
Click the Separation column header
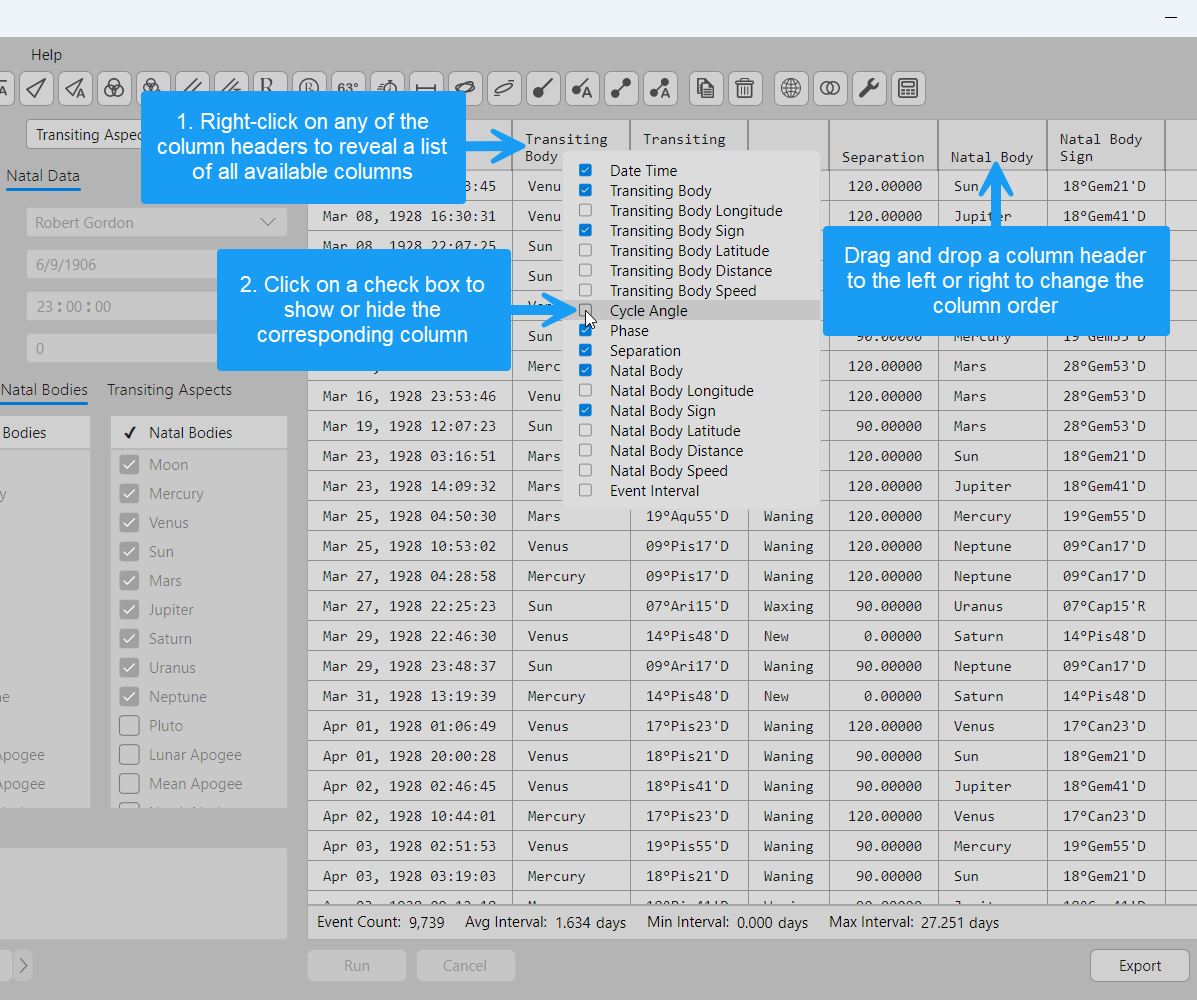click(883, 145)
